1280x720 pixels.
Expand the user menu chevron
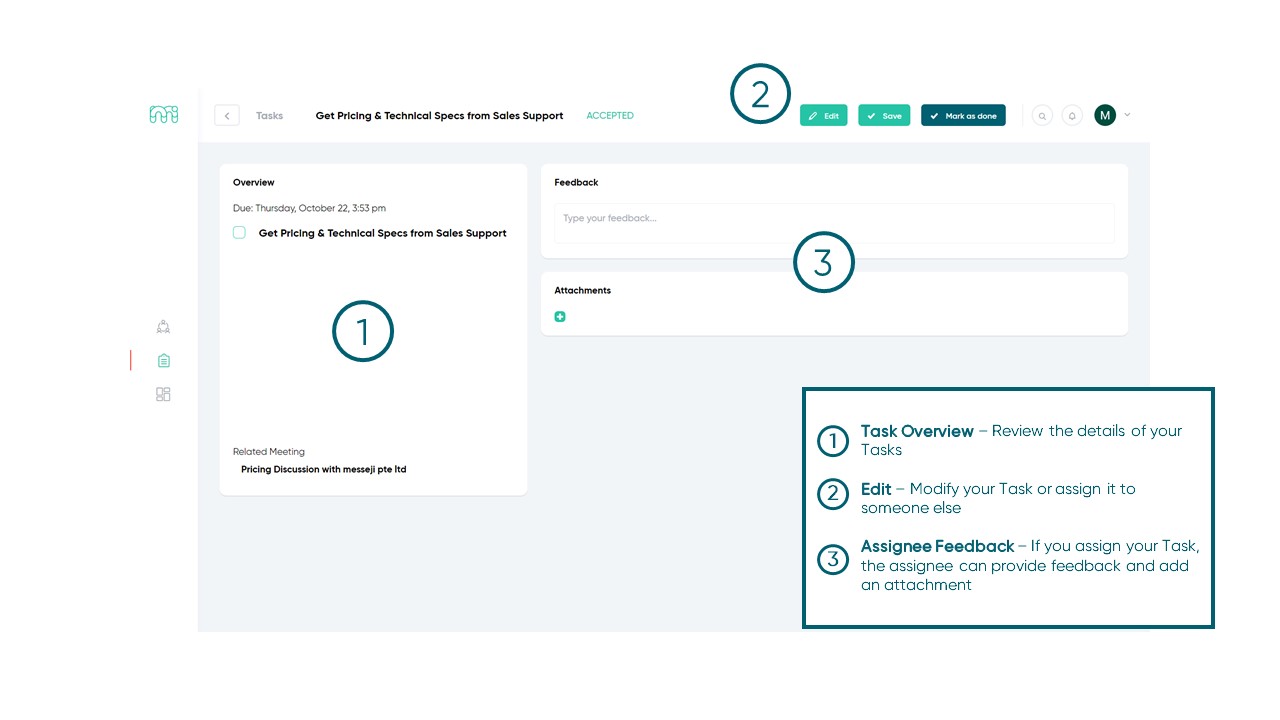click(x=1127, y=114)
